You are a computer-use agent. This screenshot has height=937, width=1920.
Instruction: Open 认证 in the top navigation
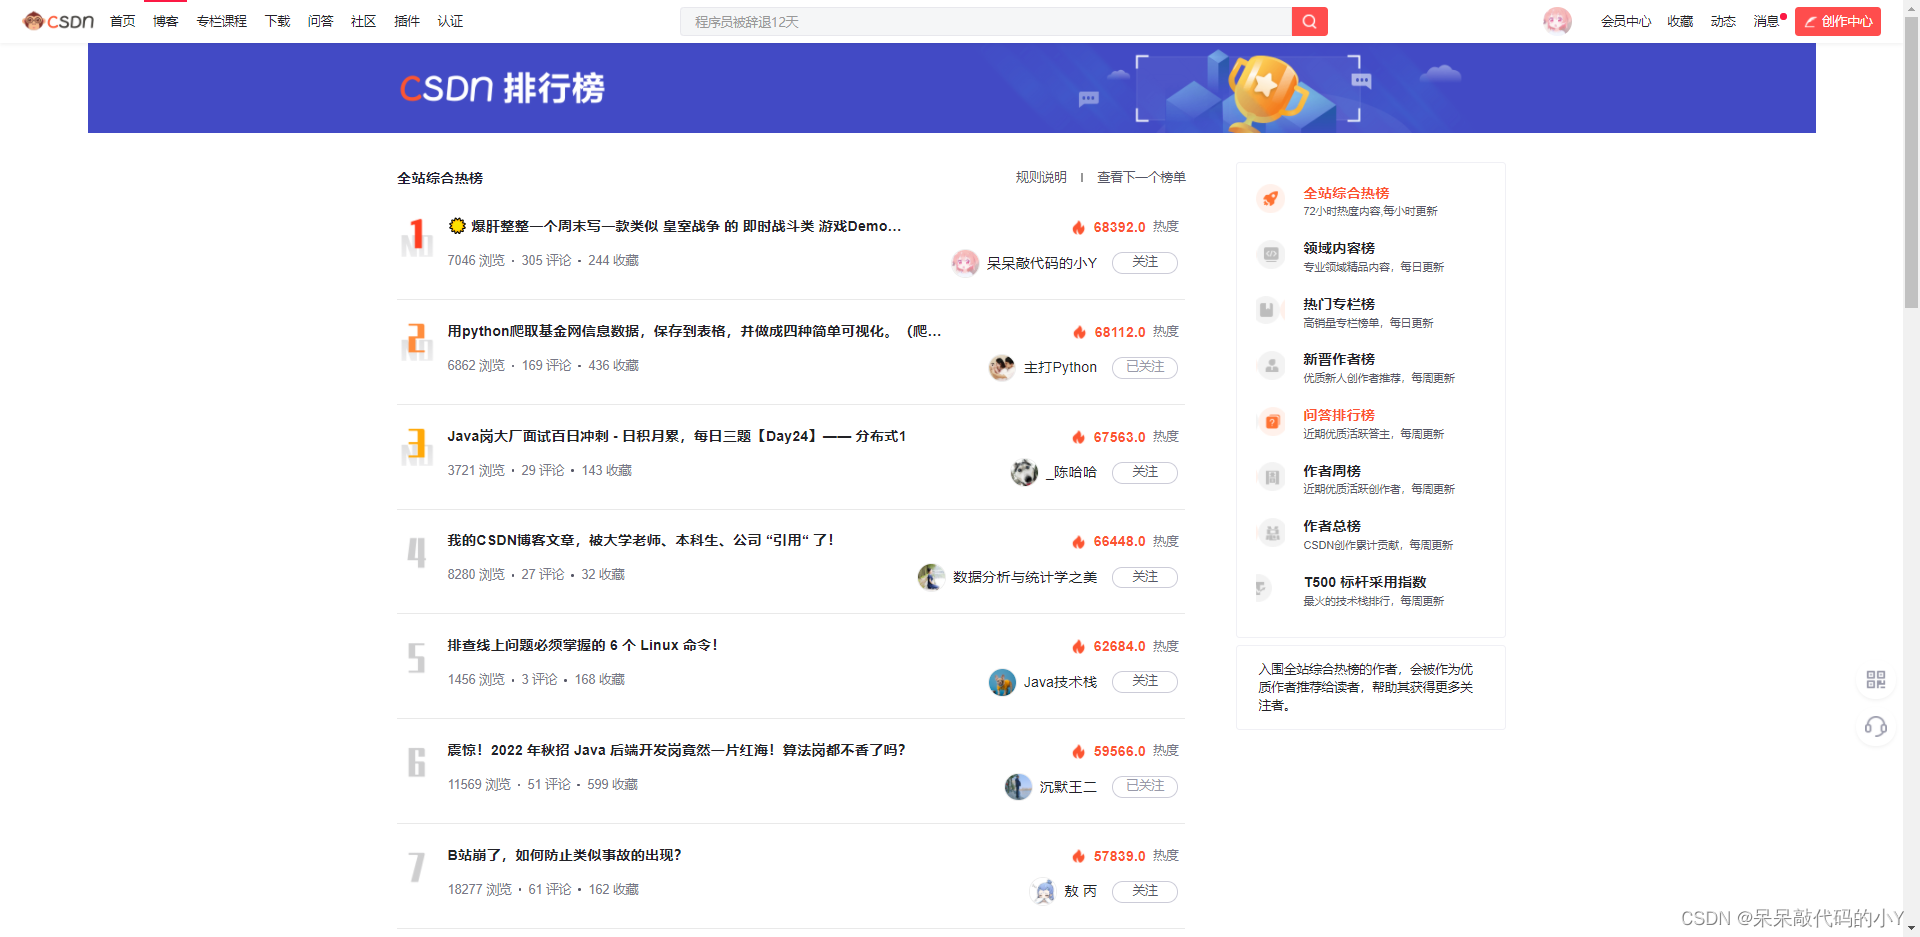[450, 21]
